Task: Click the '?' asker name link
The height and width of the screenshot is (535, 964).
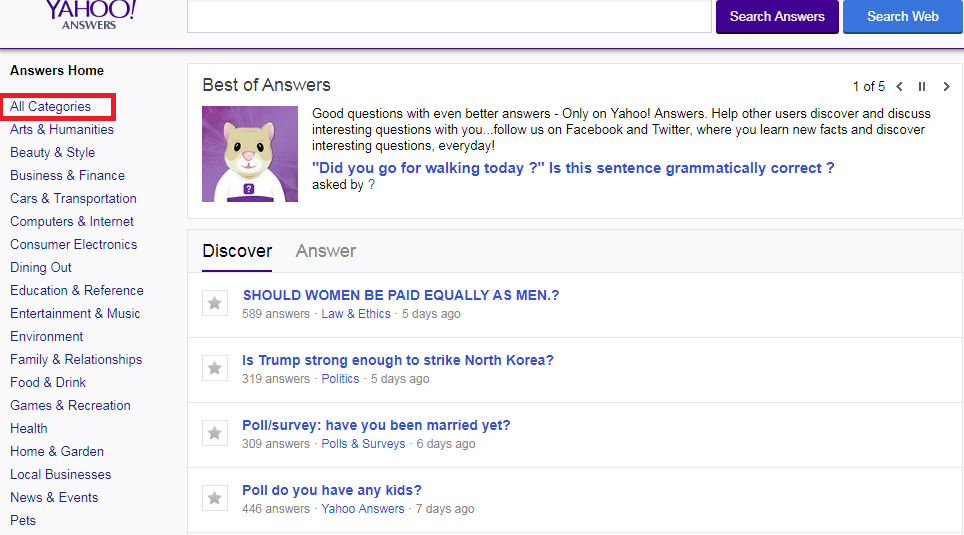Action: (371, 184)
